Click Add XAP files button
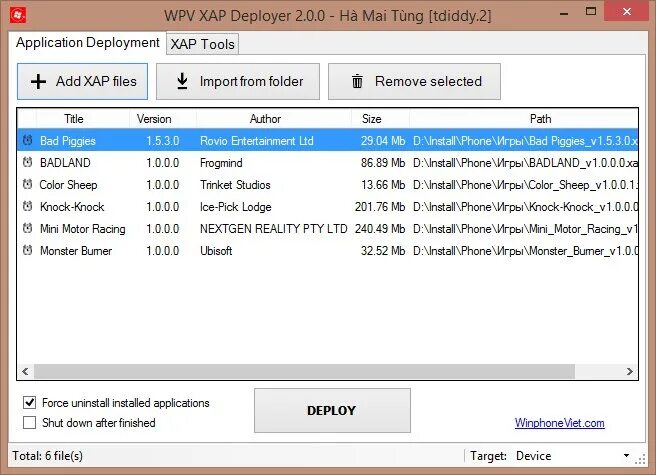 tap(82, 82)
